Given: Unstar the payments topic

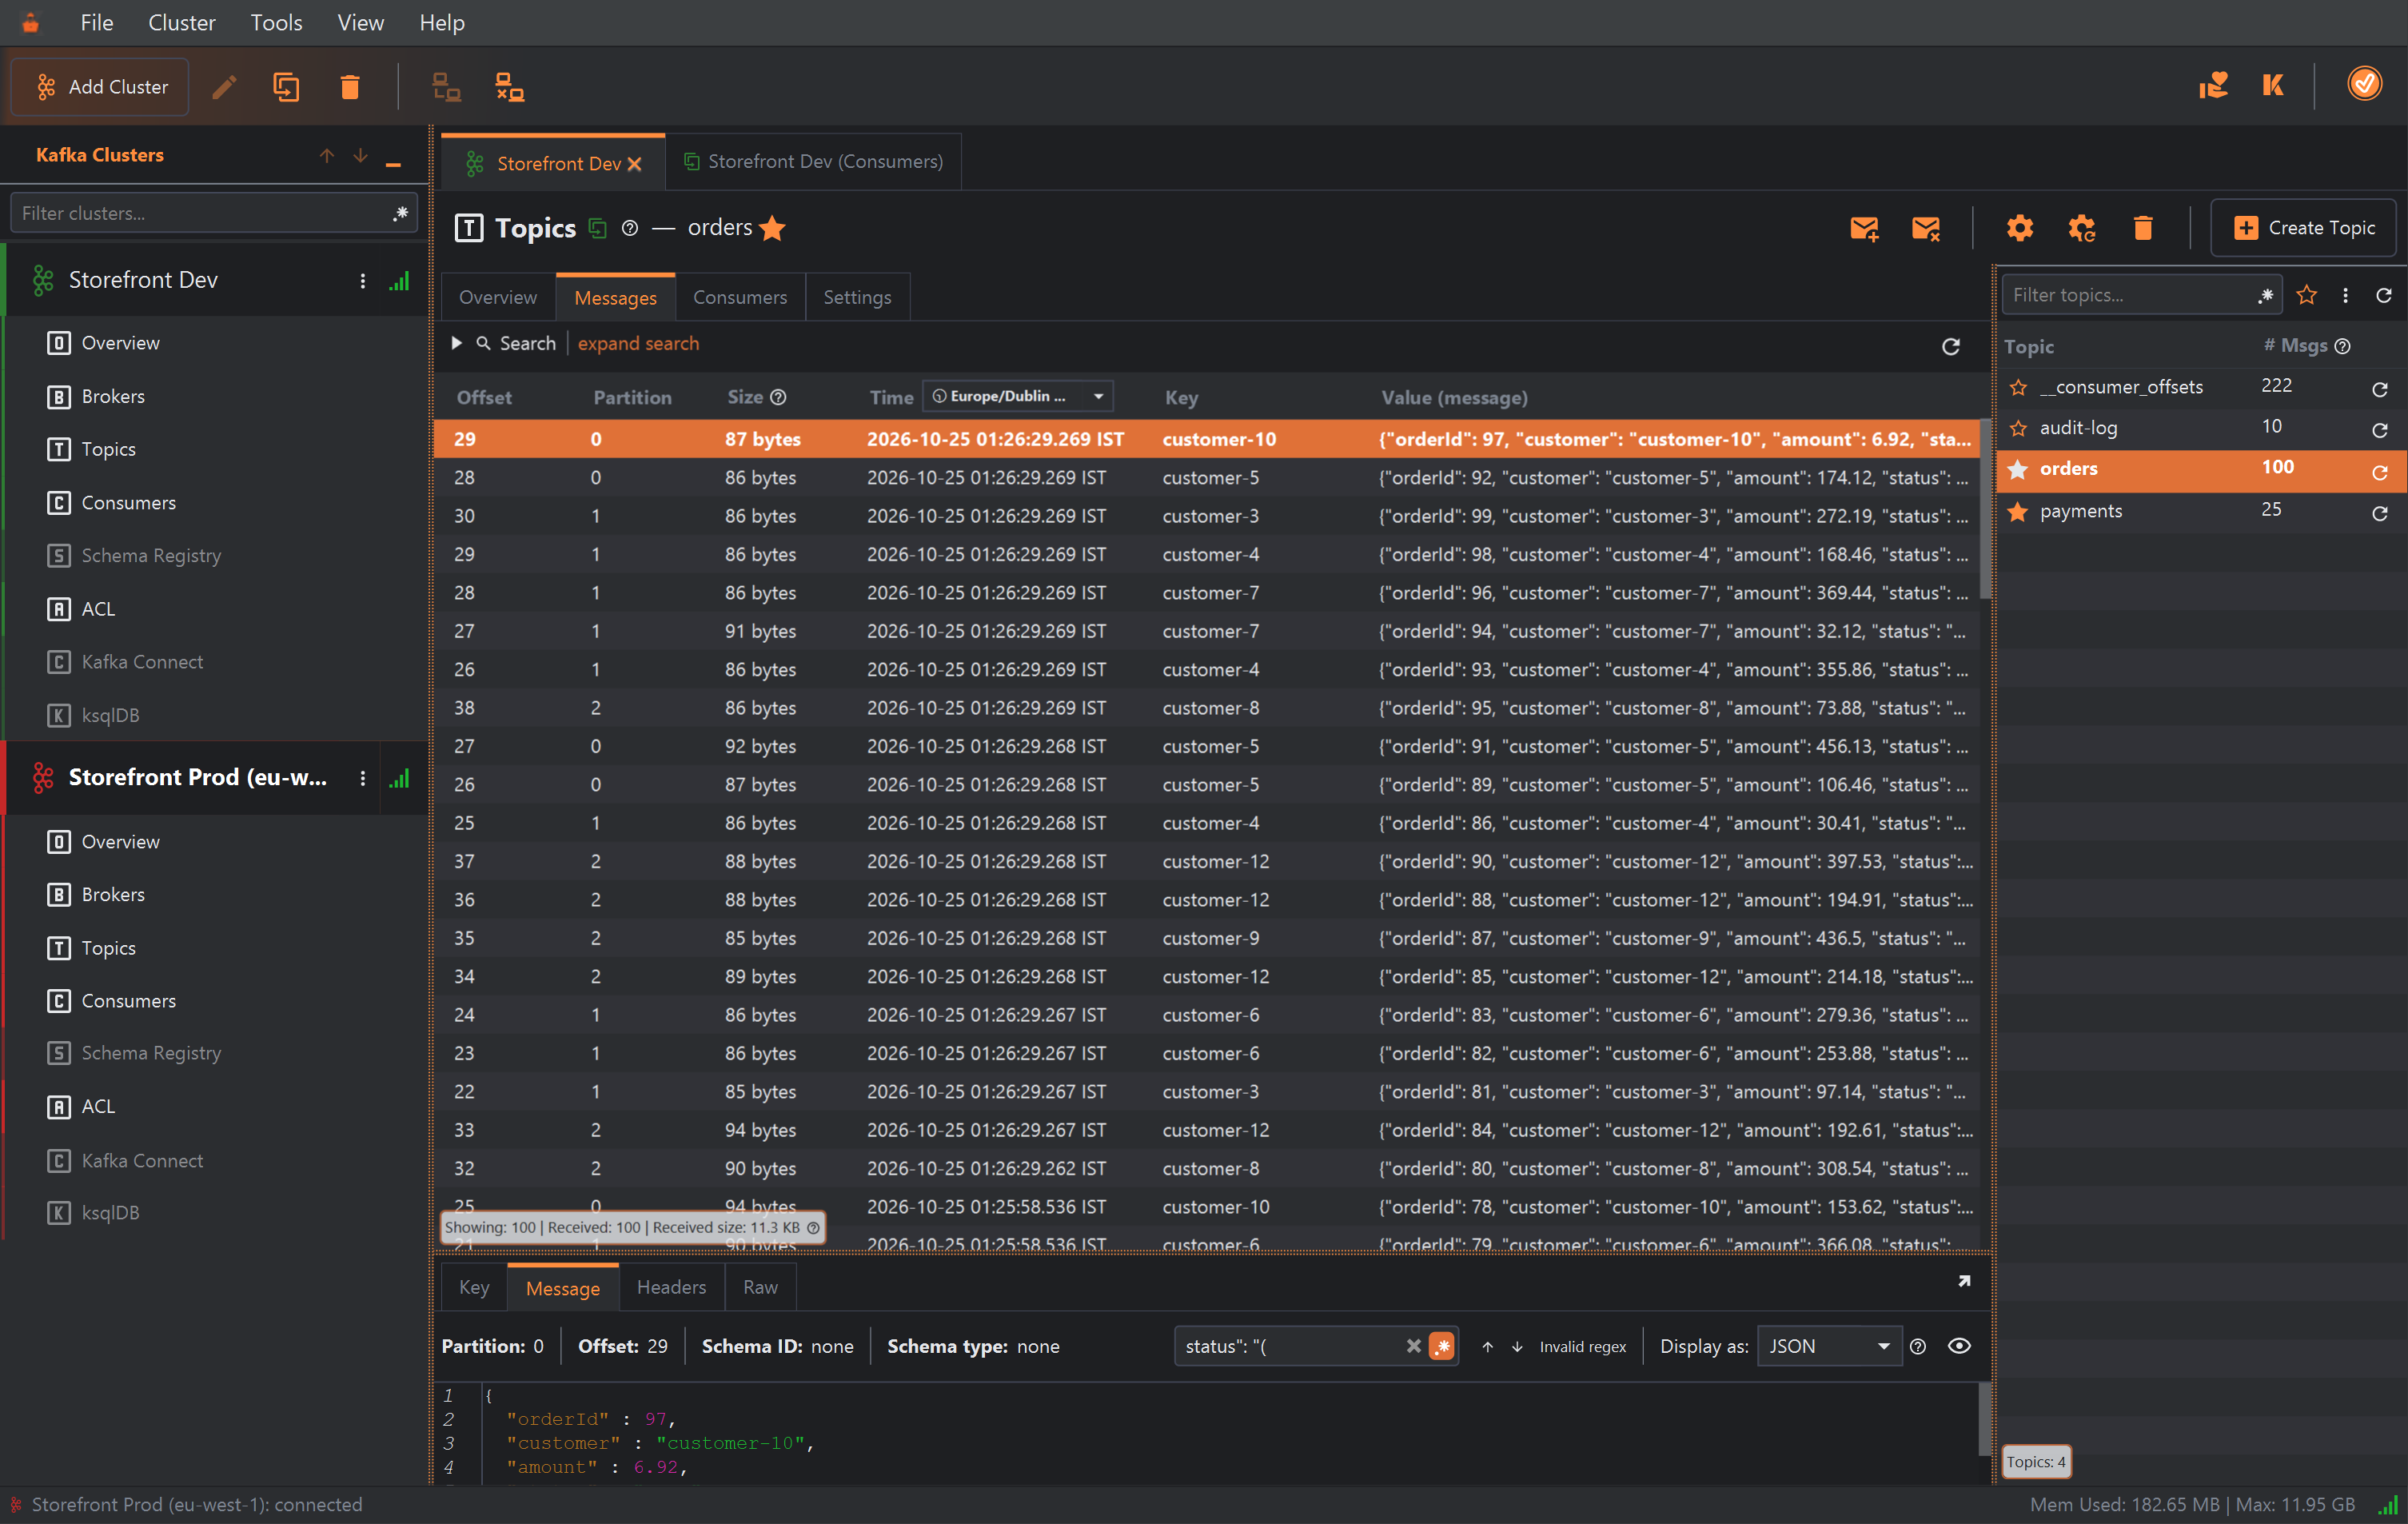Looking at the screenshot, I should click(x=2018, y=511).
